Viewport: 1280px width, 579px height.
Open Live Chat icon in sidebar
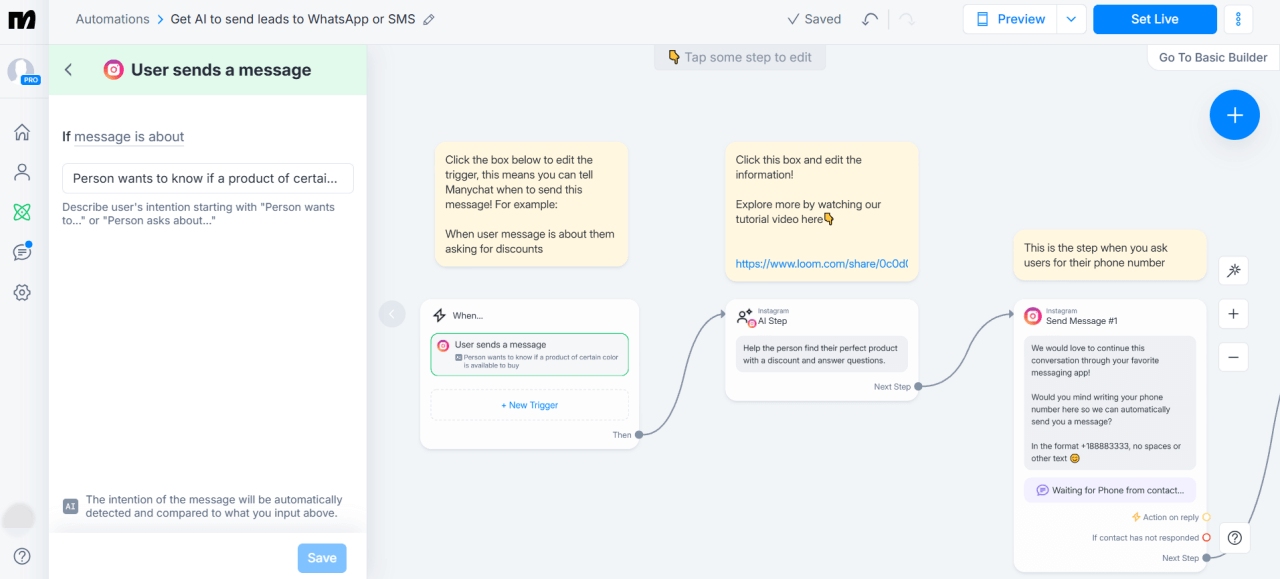tap(22, 252)
